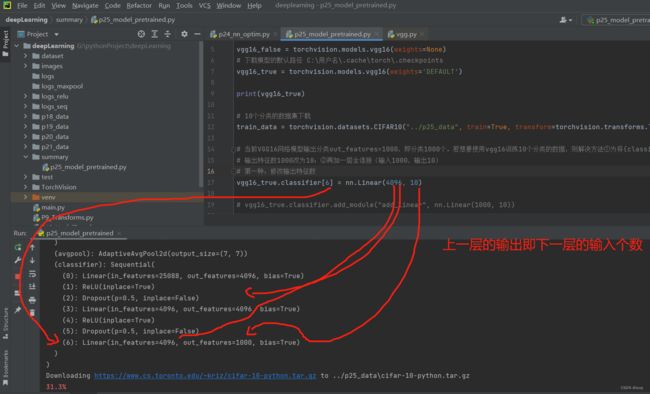The height and width of the screenshot is (394, 650).
Task: Click the up arrow in Run panel
Action: 32,248
